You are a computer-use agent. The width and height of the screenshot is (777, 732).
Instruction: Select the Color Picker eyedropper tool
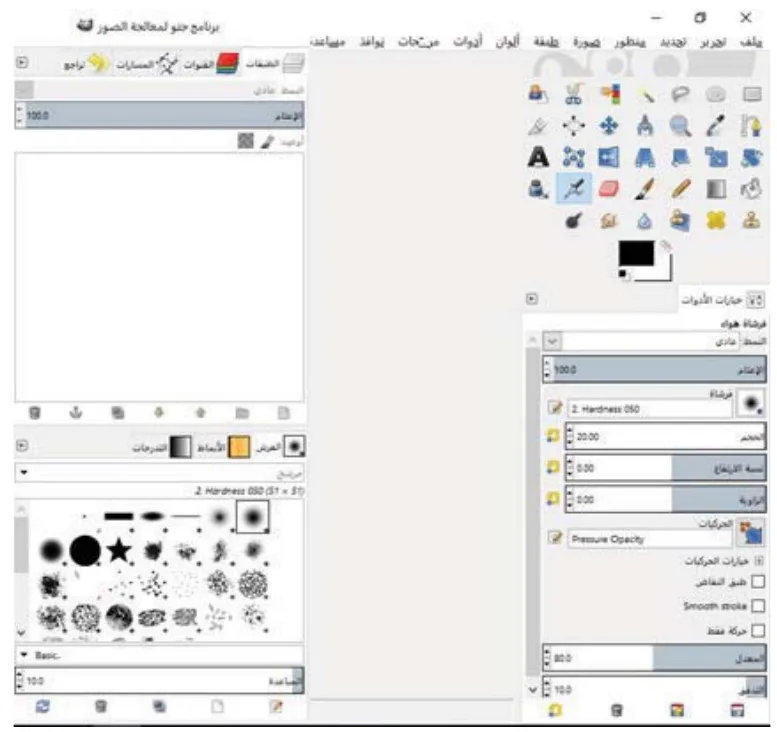716,126
